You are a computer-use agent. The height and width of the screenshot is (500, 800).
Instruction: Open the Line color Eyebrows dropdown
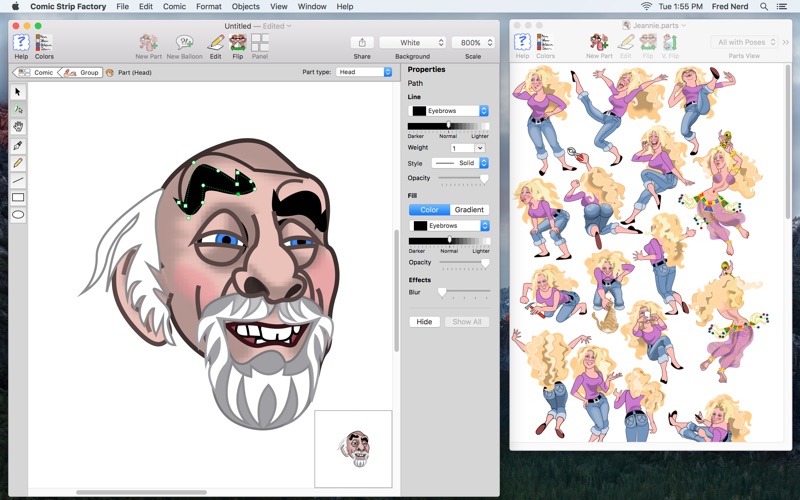pyautogui.click(x=448, y=111)
